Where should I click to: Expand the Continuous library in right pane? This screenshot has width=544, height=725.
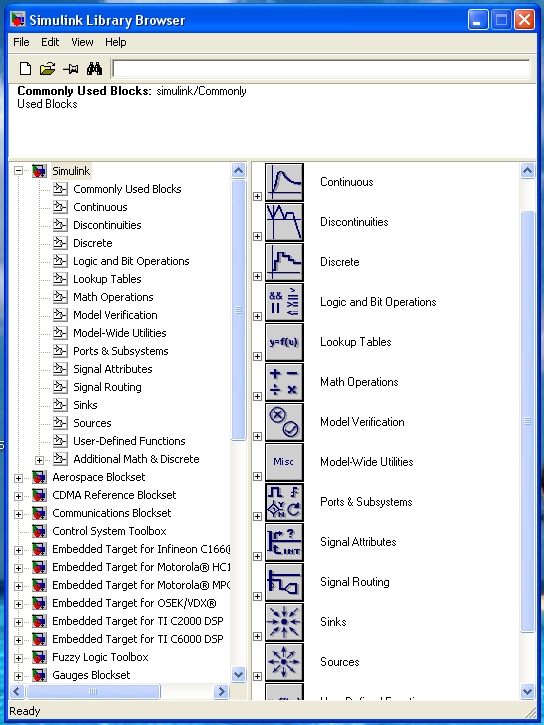(x=257, y=197)
